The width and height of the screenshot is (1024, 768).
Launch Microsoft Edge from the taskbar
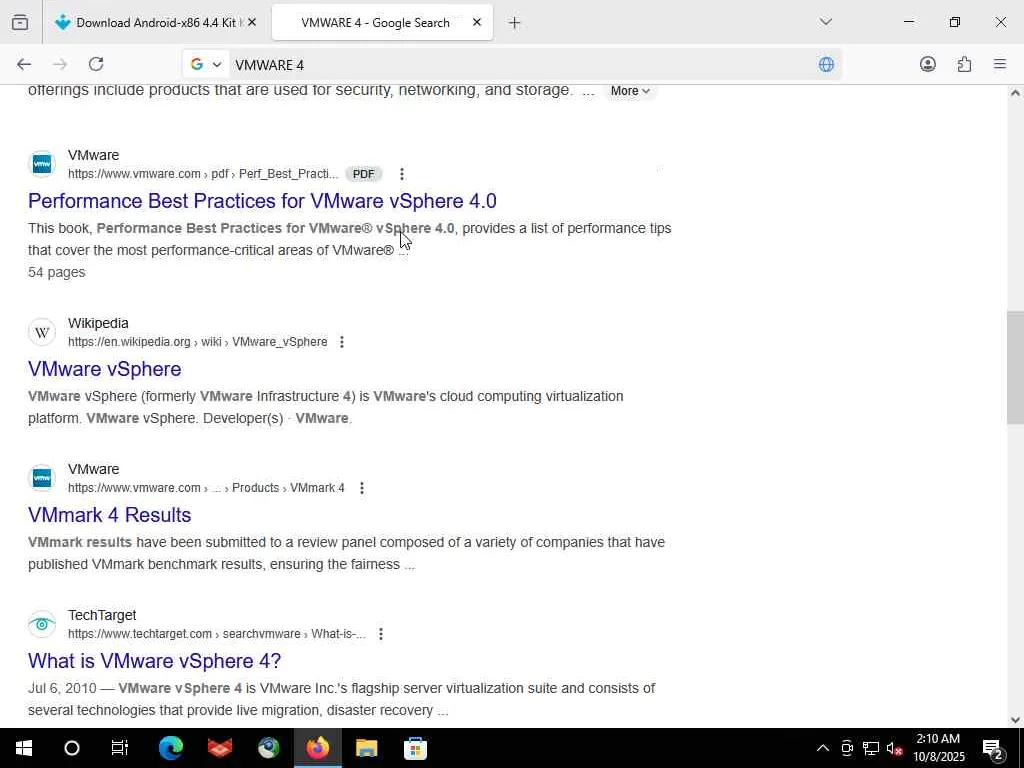(x=171, y=748)
